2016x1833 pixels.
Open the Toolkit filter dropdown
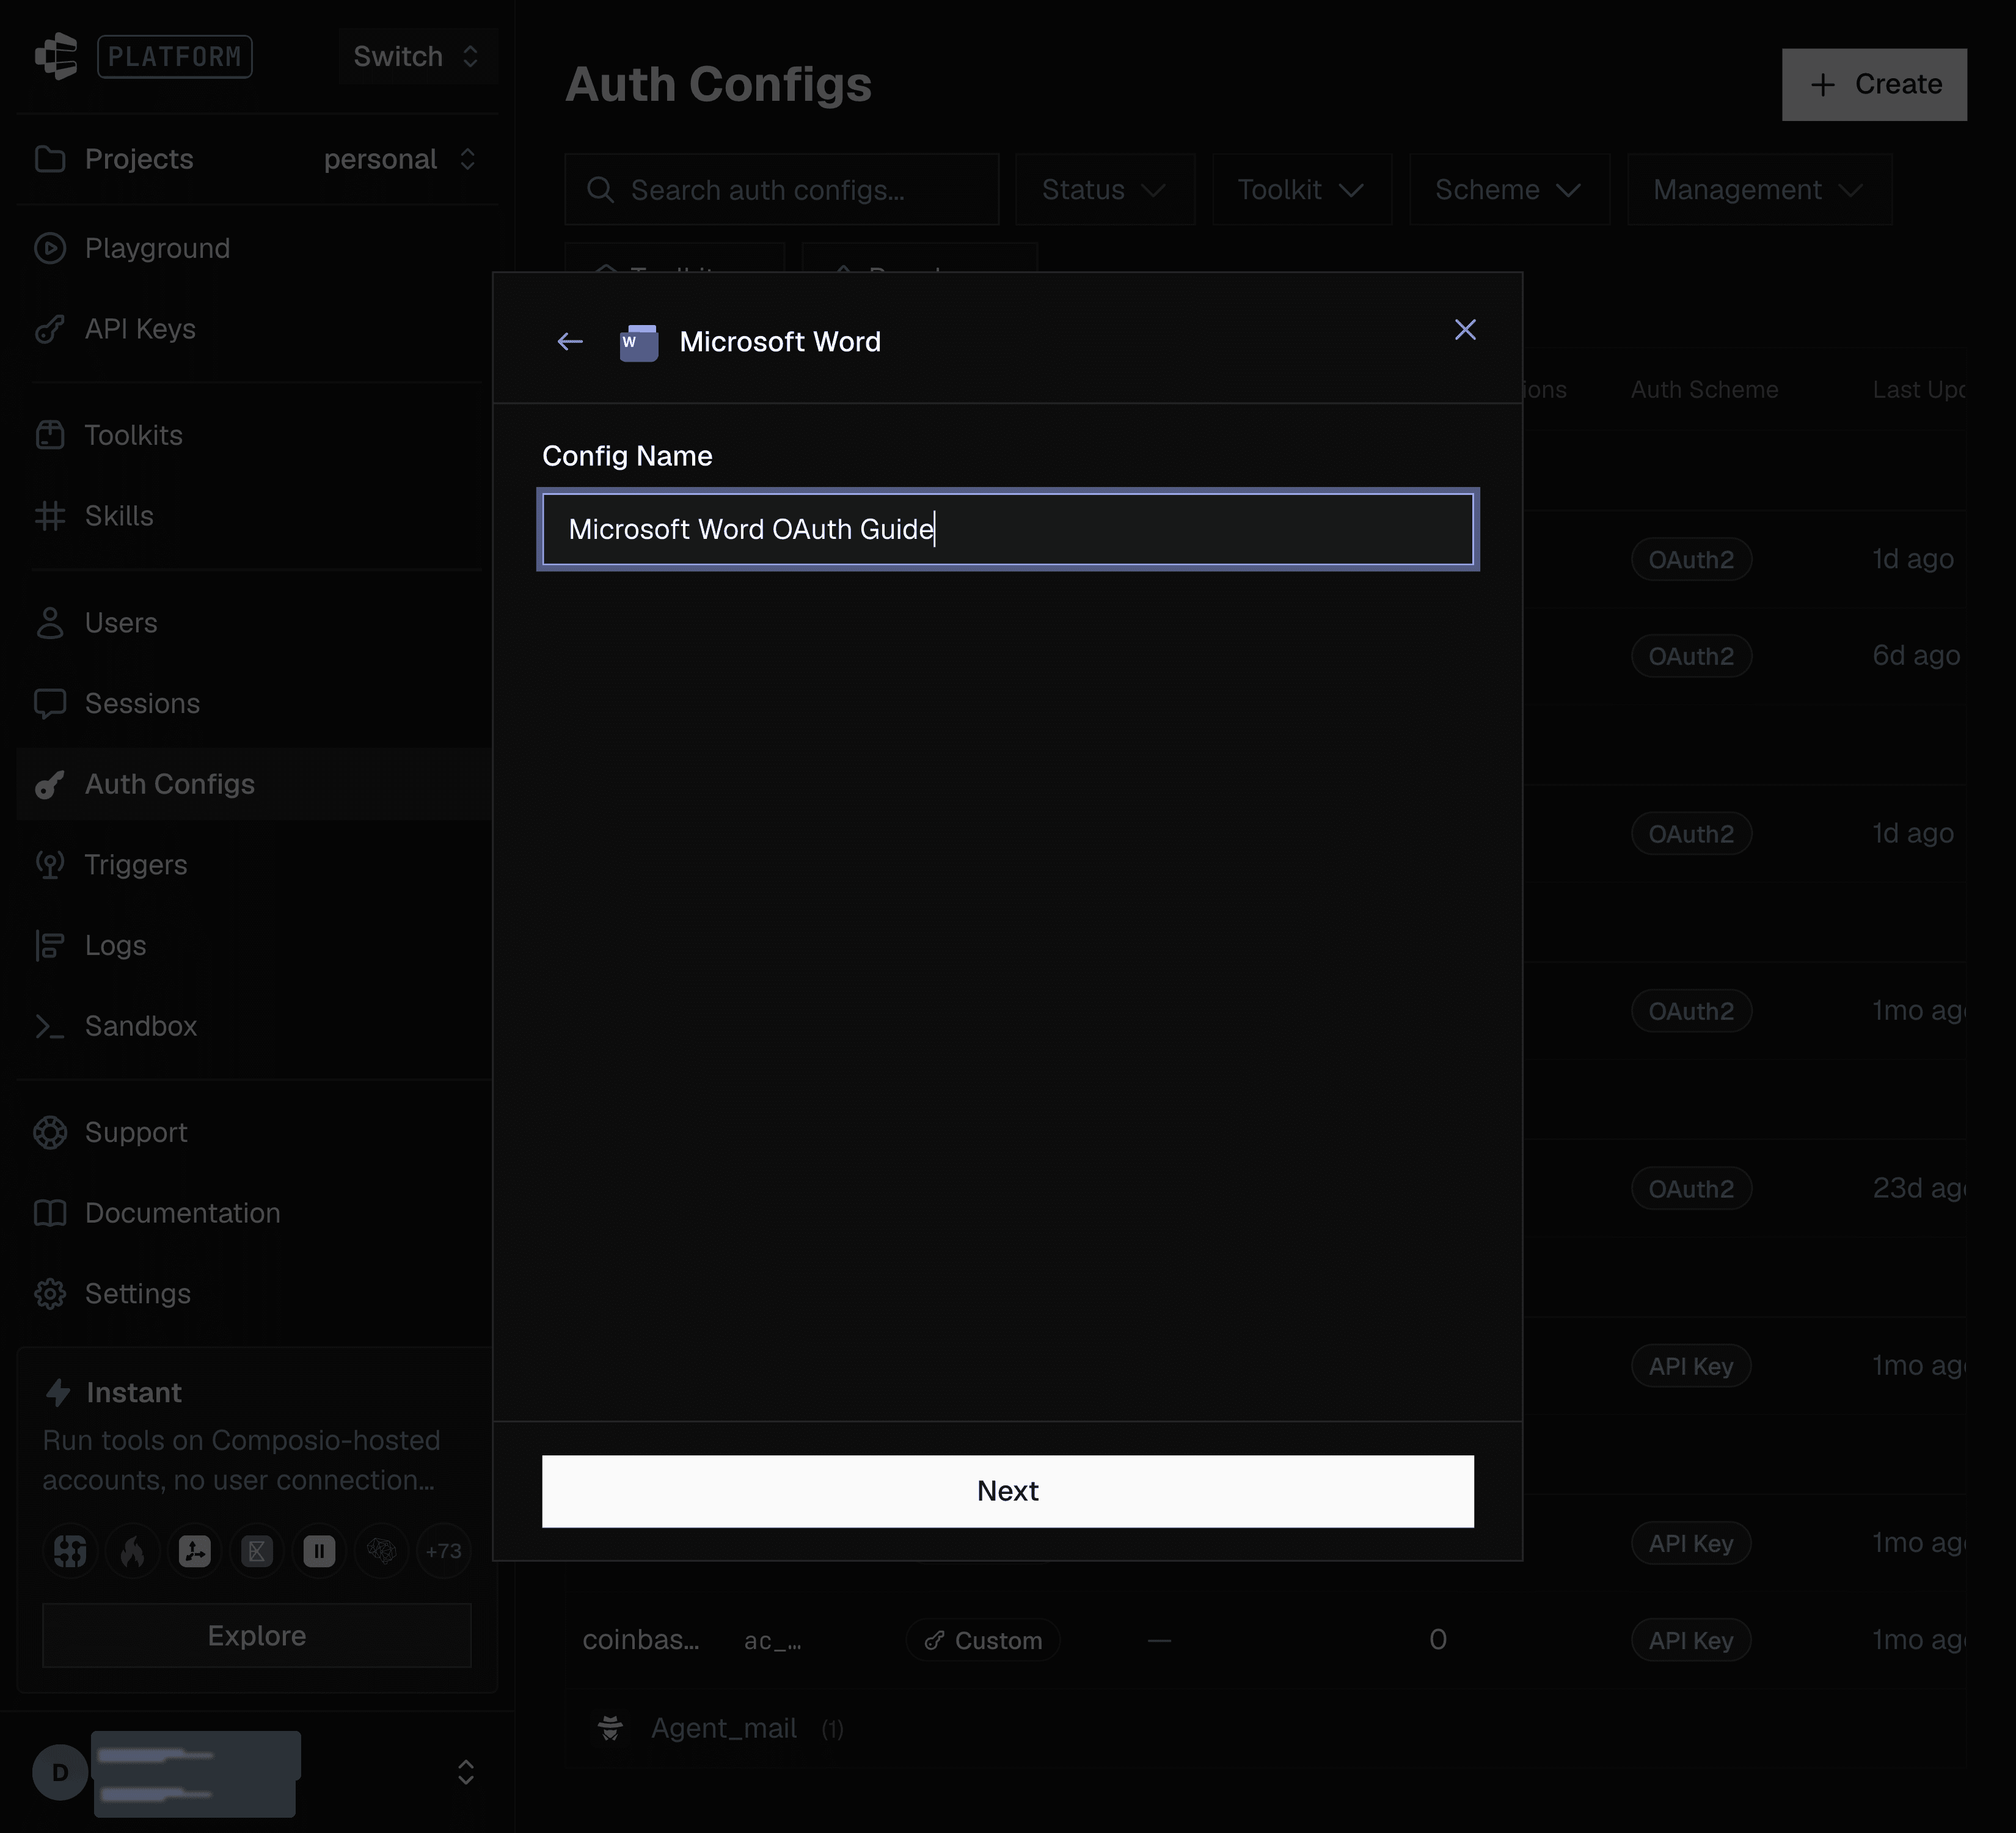tap(1301, 190)
